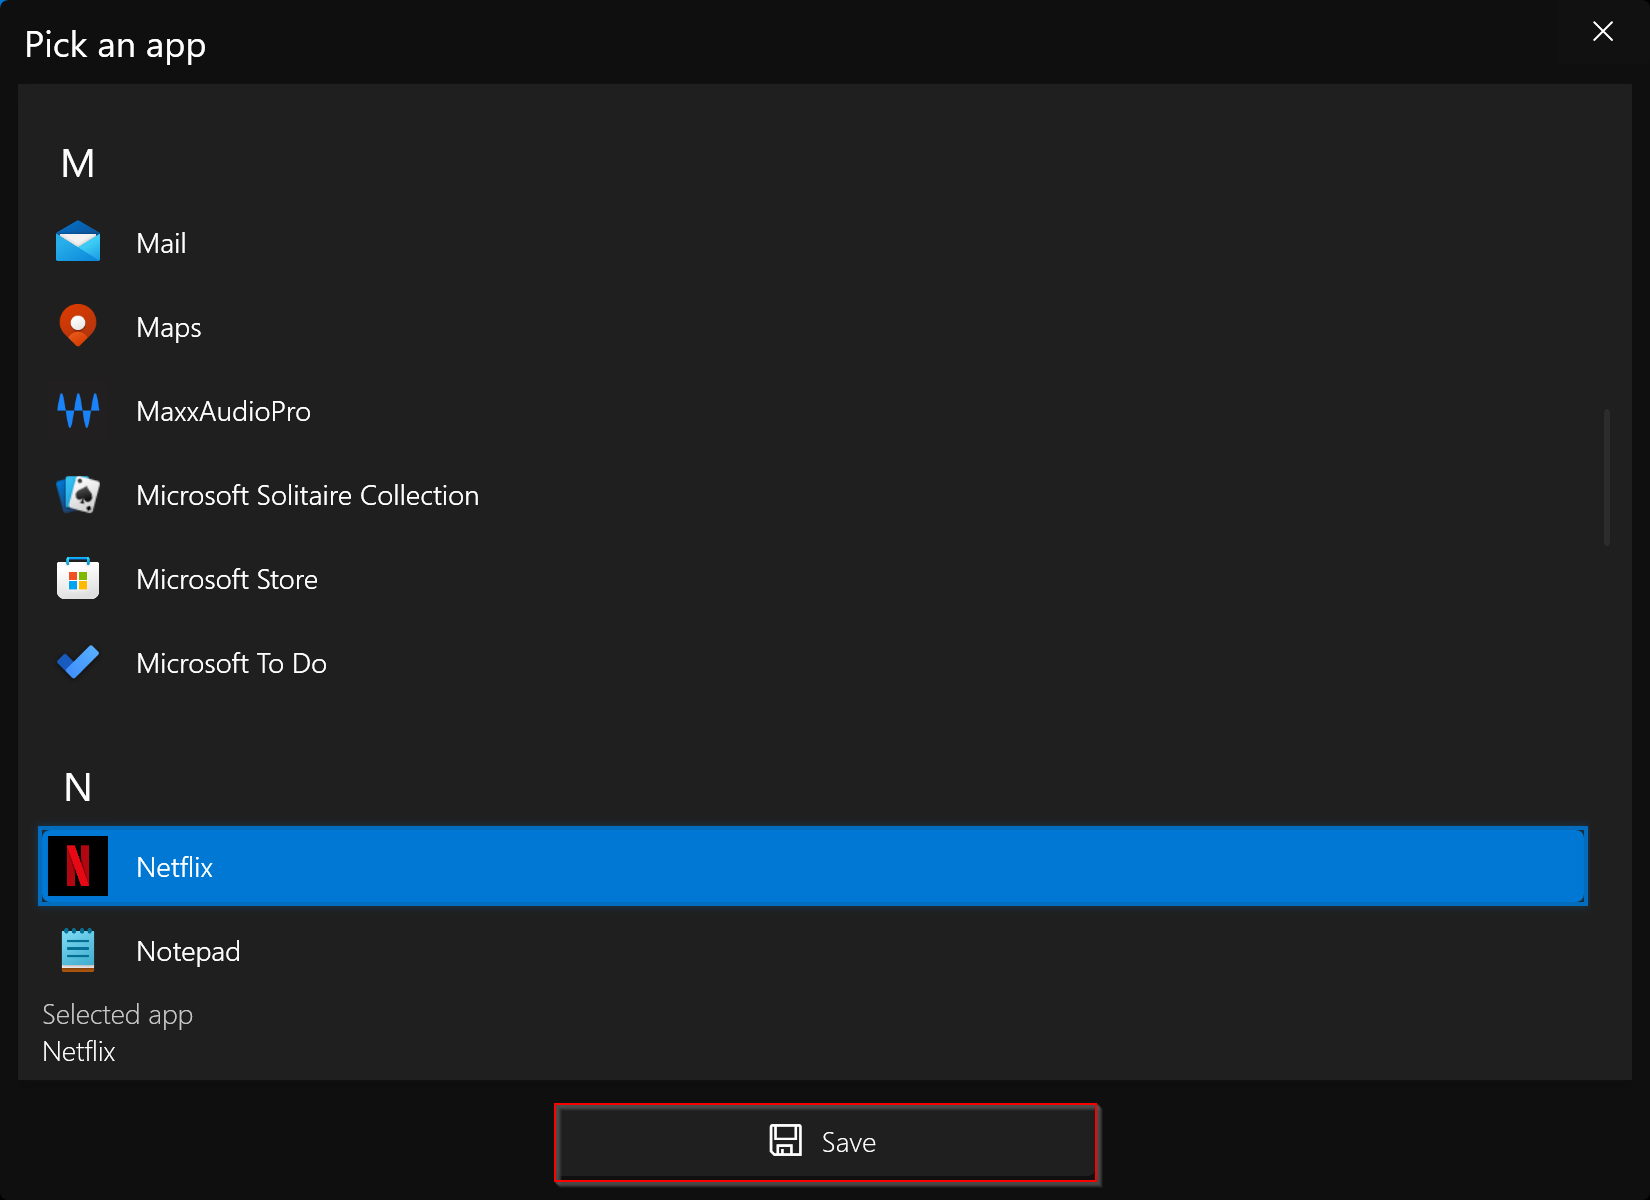The width and height of the screenshot is (1650, 1200).
Task: Click the Microsoft To Do checkmark icon
Action: pos(78,662)
